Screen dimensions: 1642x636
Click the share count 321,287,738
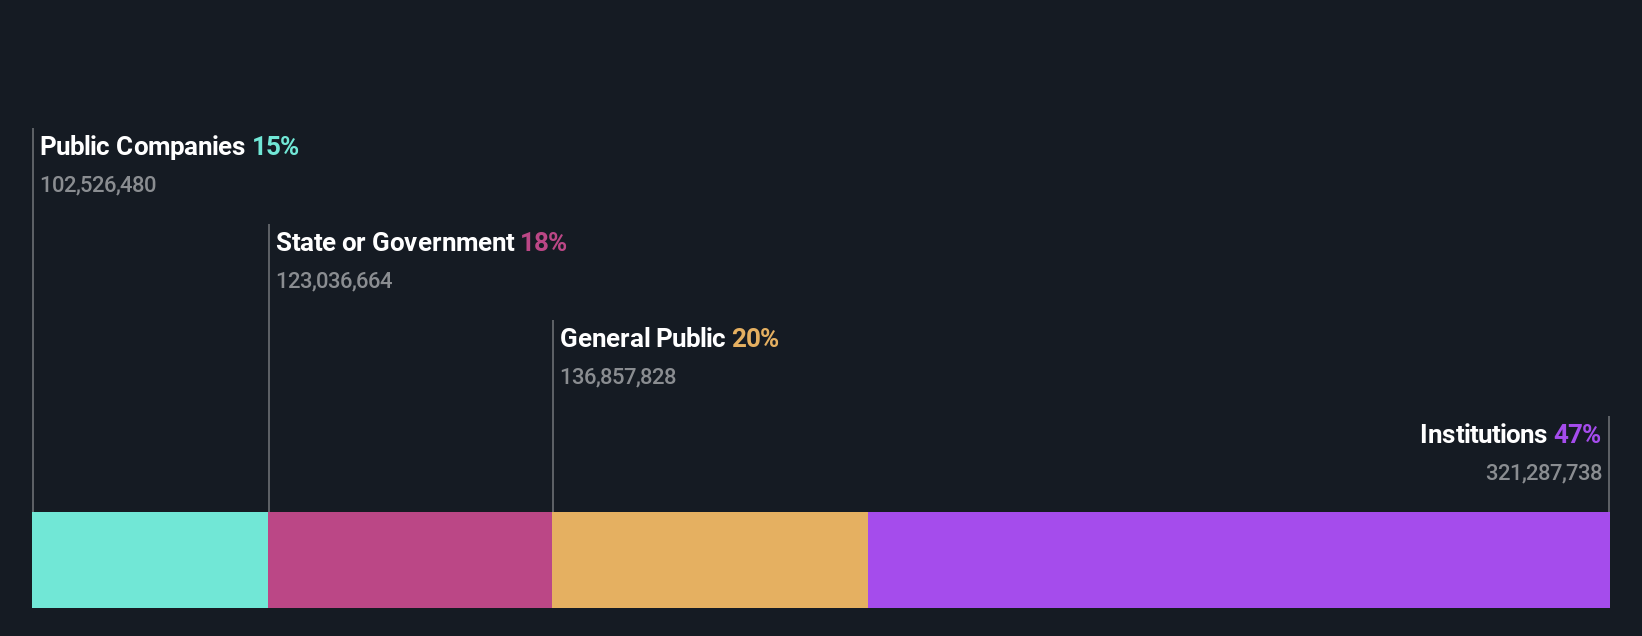click(1543, 472)
